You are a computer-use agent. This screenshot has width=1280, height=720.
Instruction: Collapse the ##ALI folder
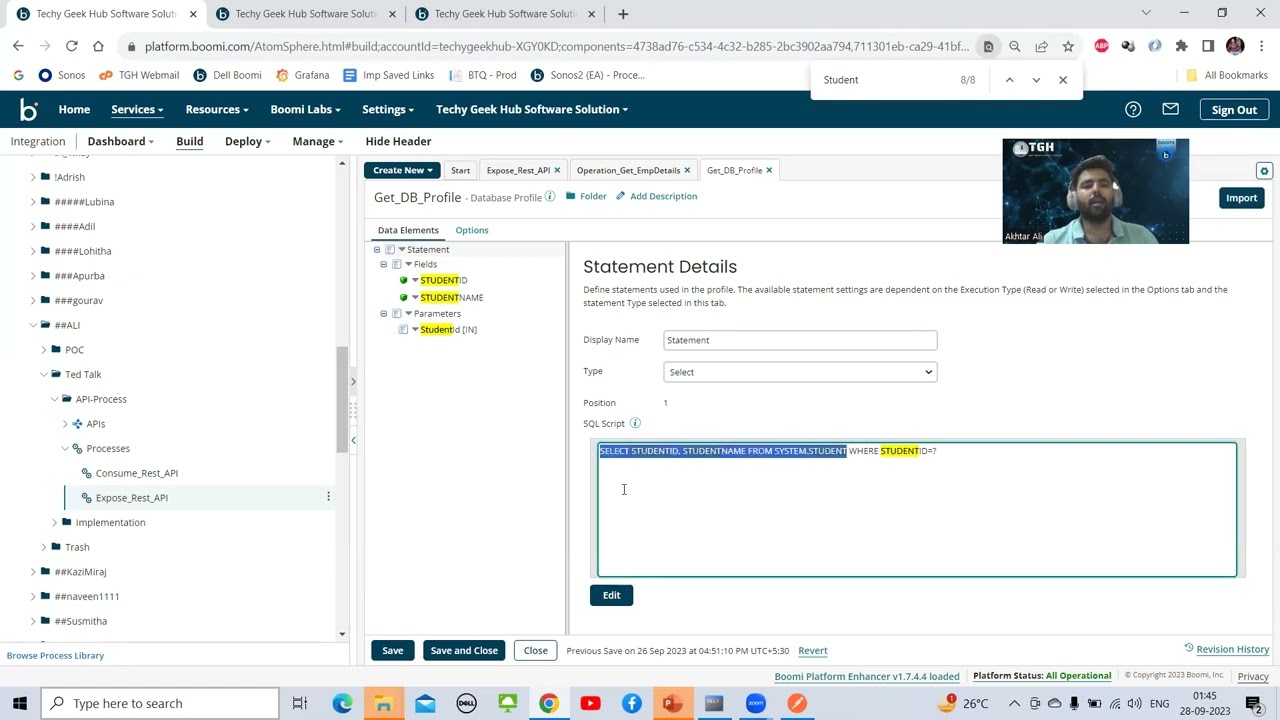point(33,325)
